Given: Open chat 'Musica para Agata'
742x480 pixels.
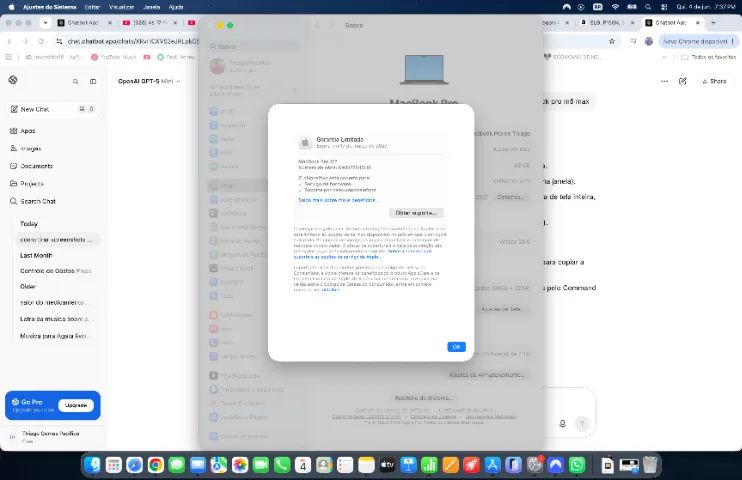Looking at the screenshot, I should pos(56,336).
